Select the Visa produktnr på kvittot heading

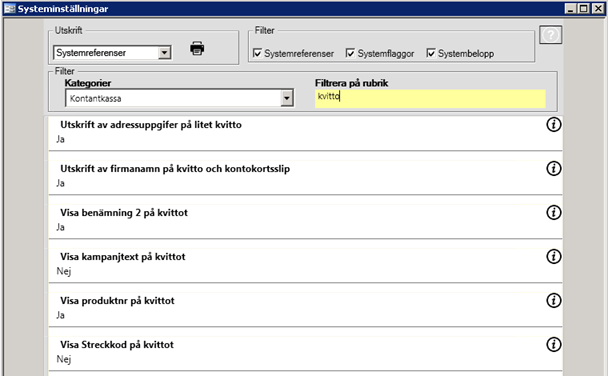tap(117, 301)
